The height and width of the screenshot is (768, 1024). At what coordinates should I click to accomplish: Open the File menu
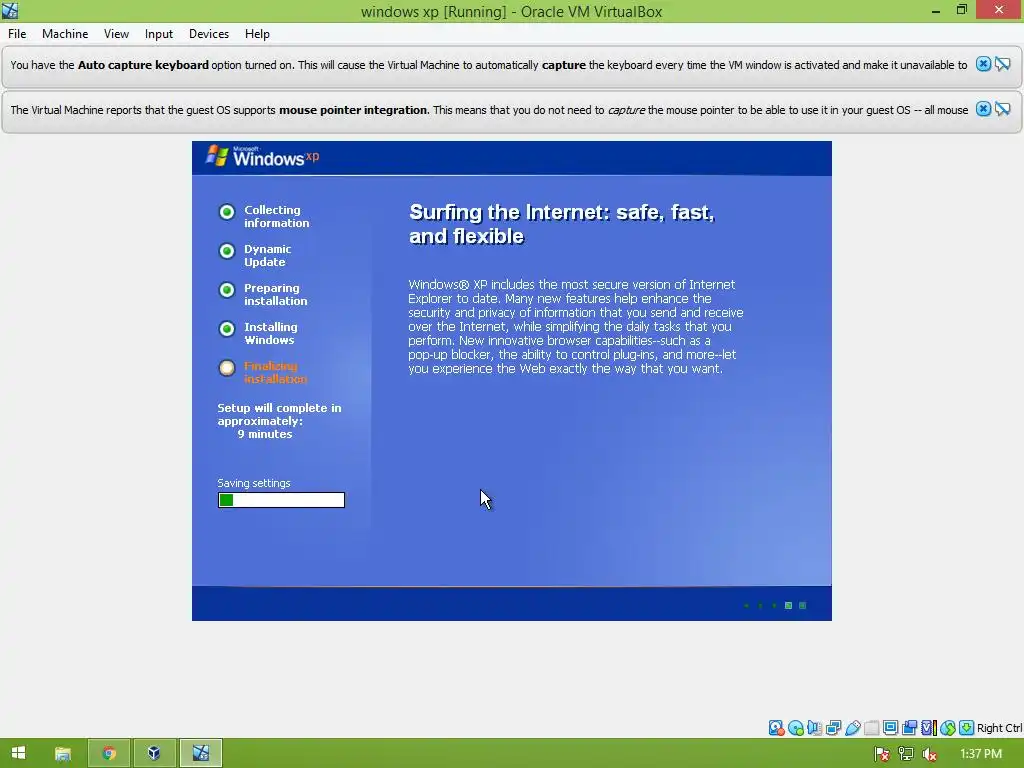click(x=17, y=34)
